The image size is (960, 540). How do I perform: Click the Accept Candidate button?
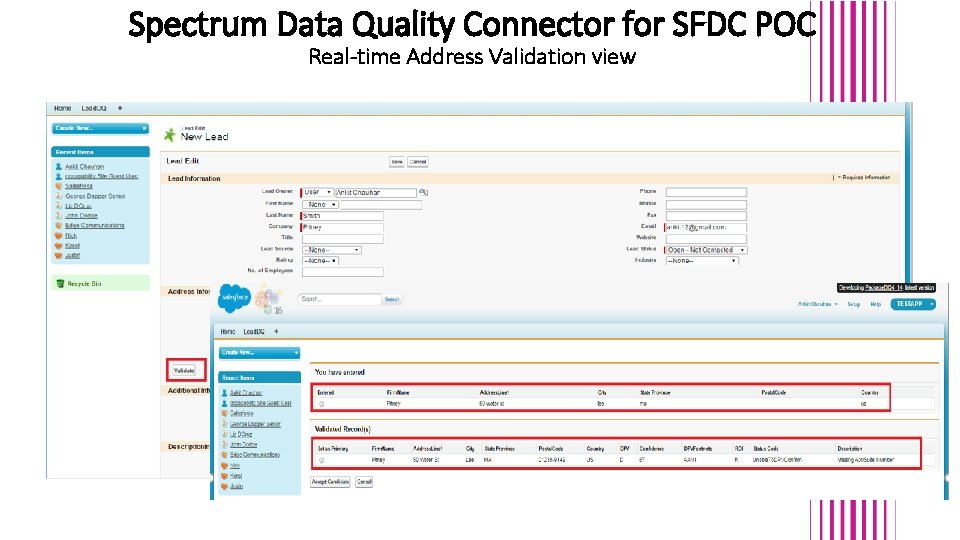[x=330, y=482]
